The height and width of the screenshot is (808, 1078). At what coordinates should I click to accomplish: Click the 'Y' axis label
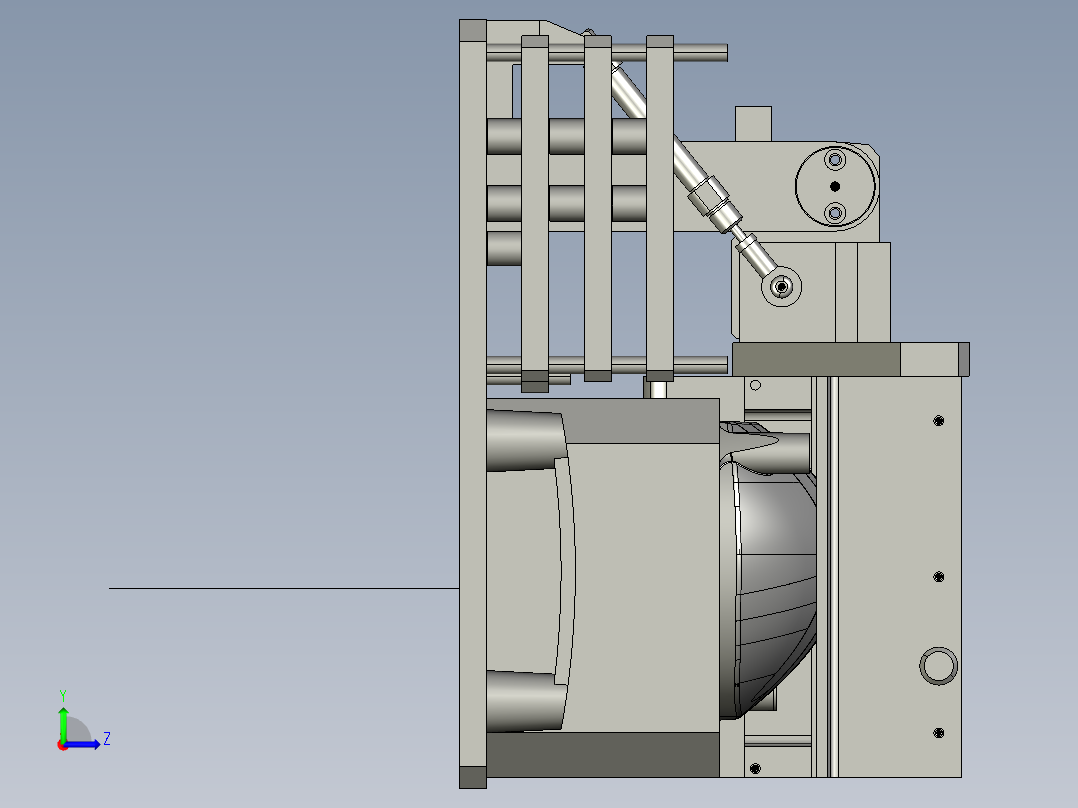point(63,695)
